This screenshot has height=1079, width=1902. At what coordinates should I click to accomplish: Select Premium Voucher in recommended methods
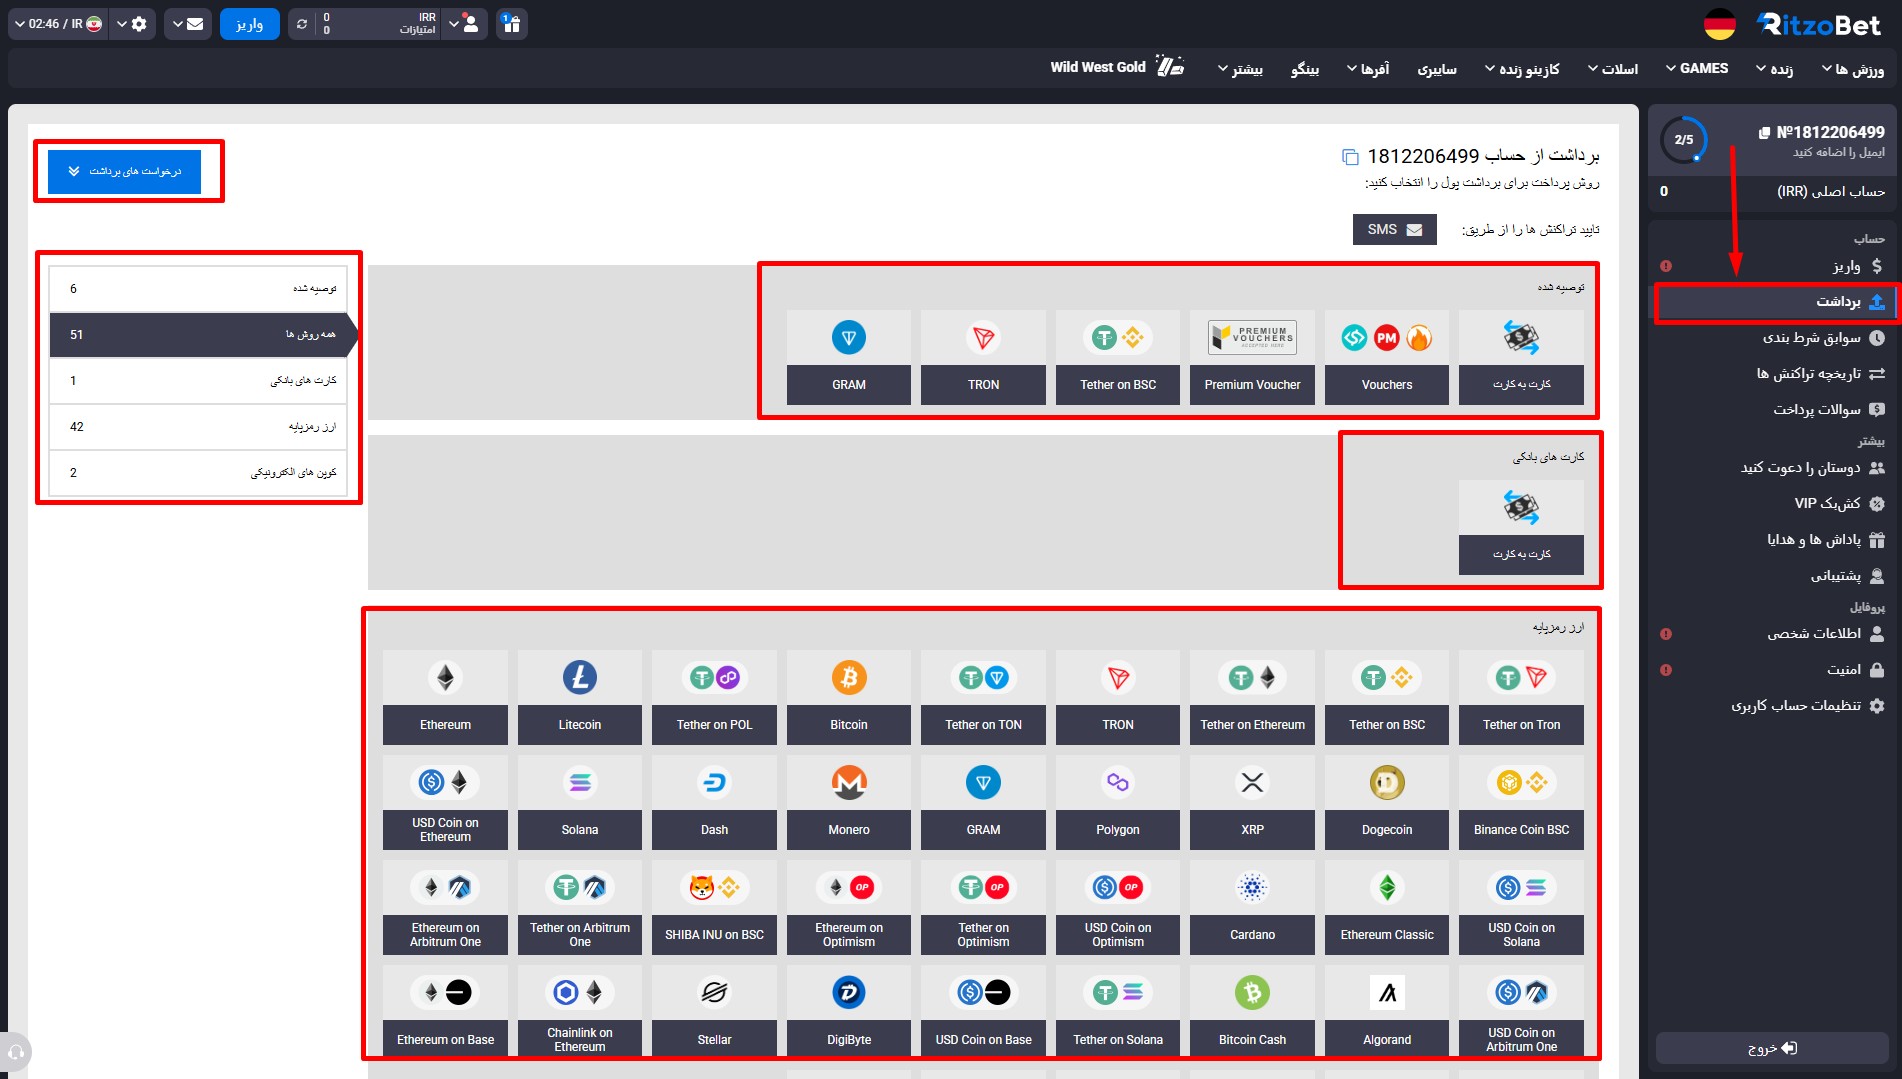(1252, 357)
